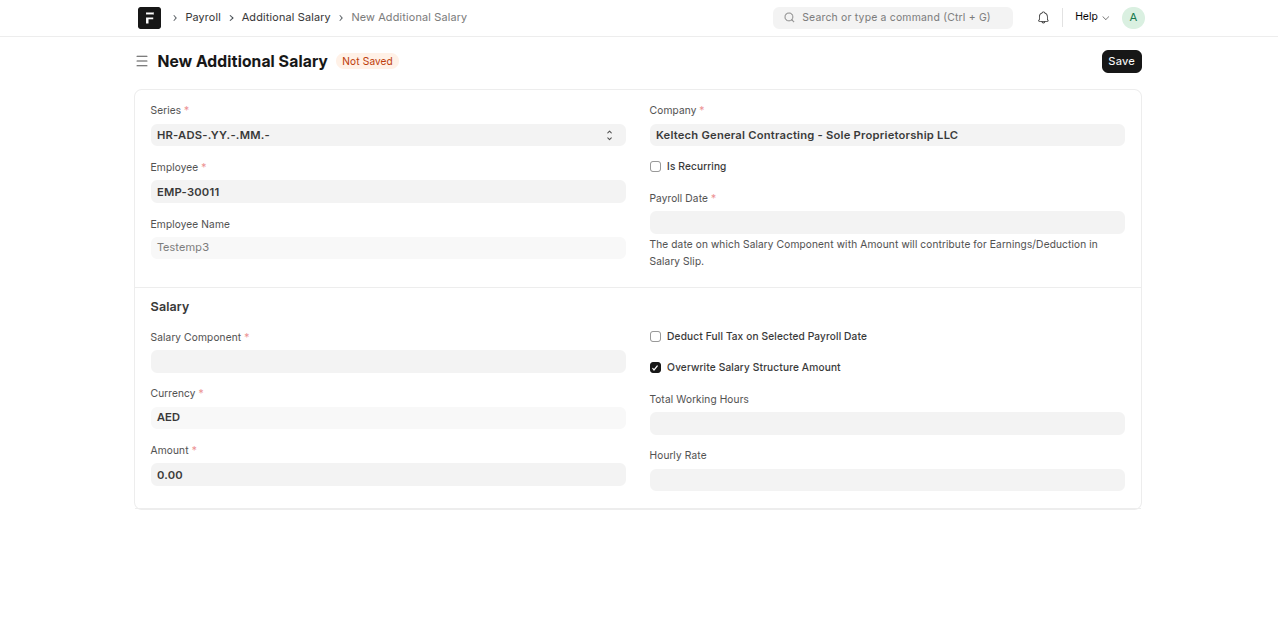Click the Employee field with EMP-30011

(387, 192)
